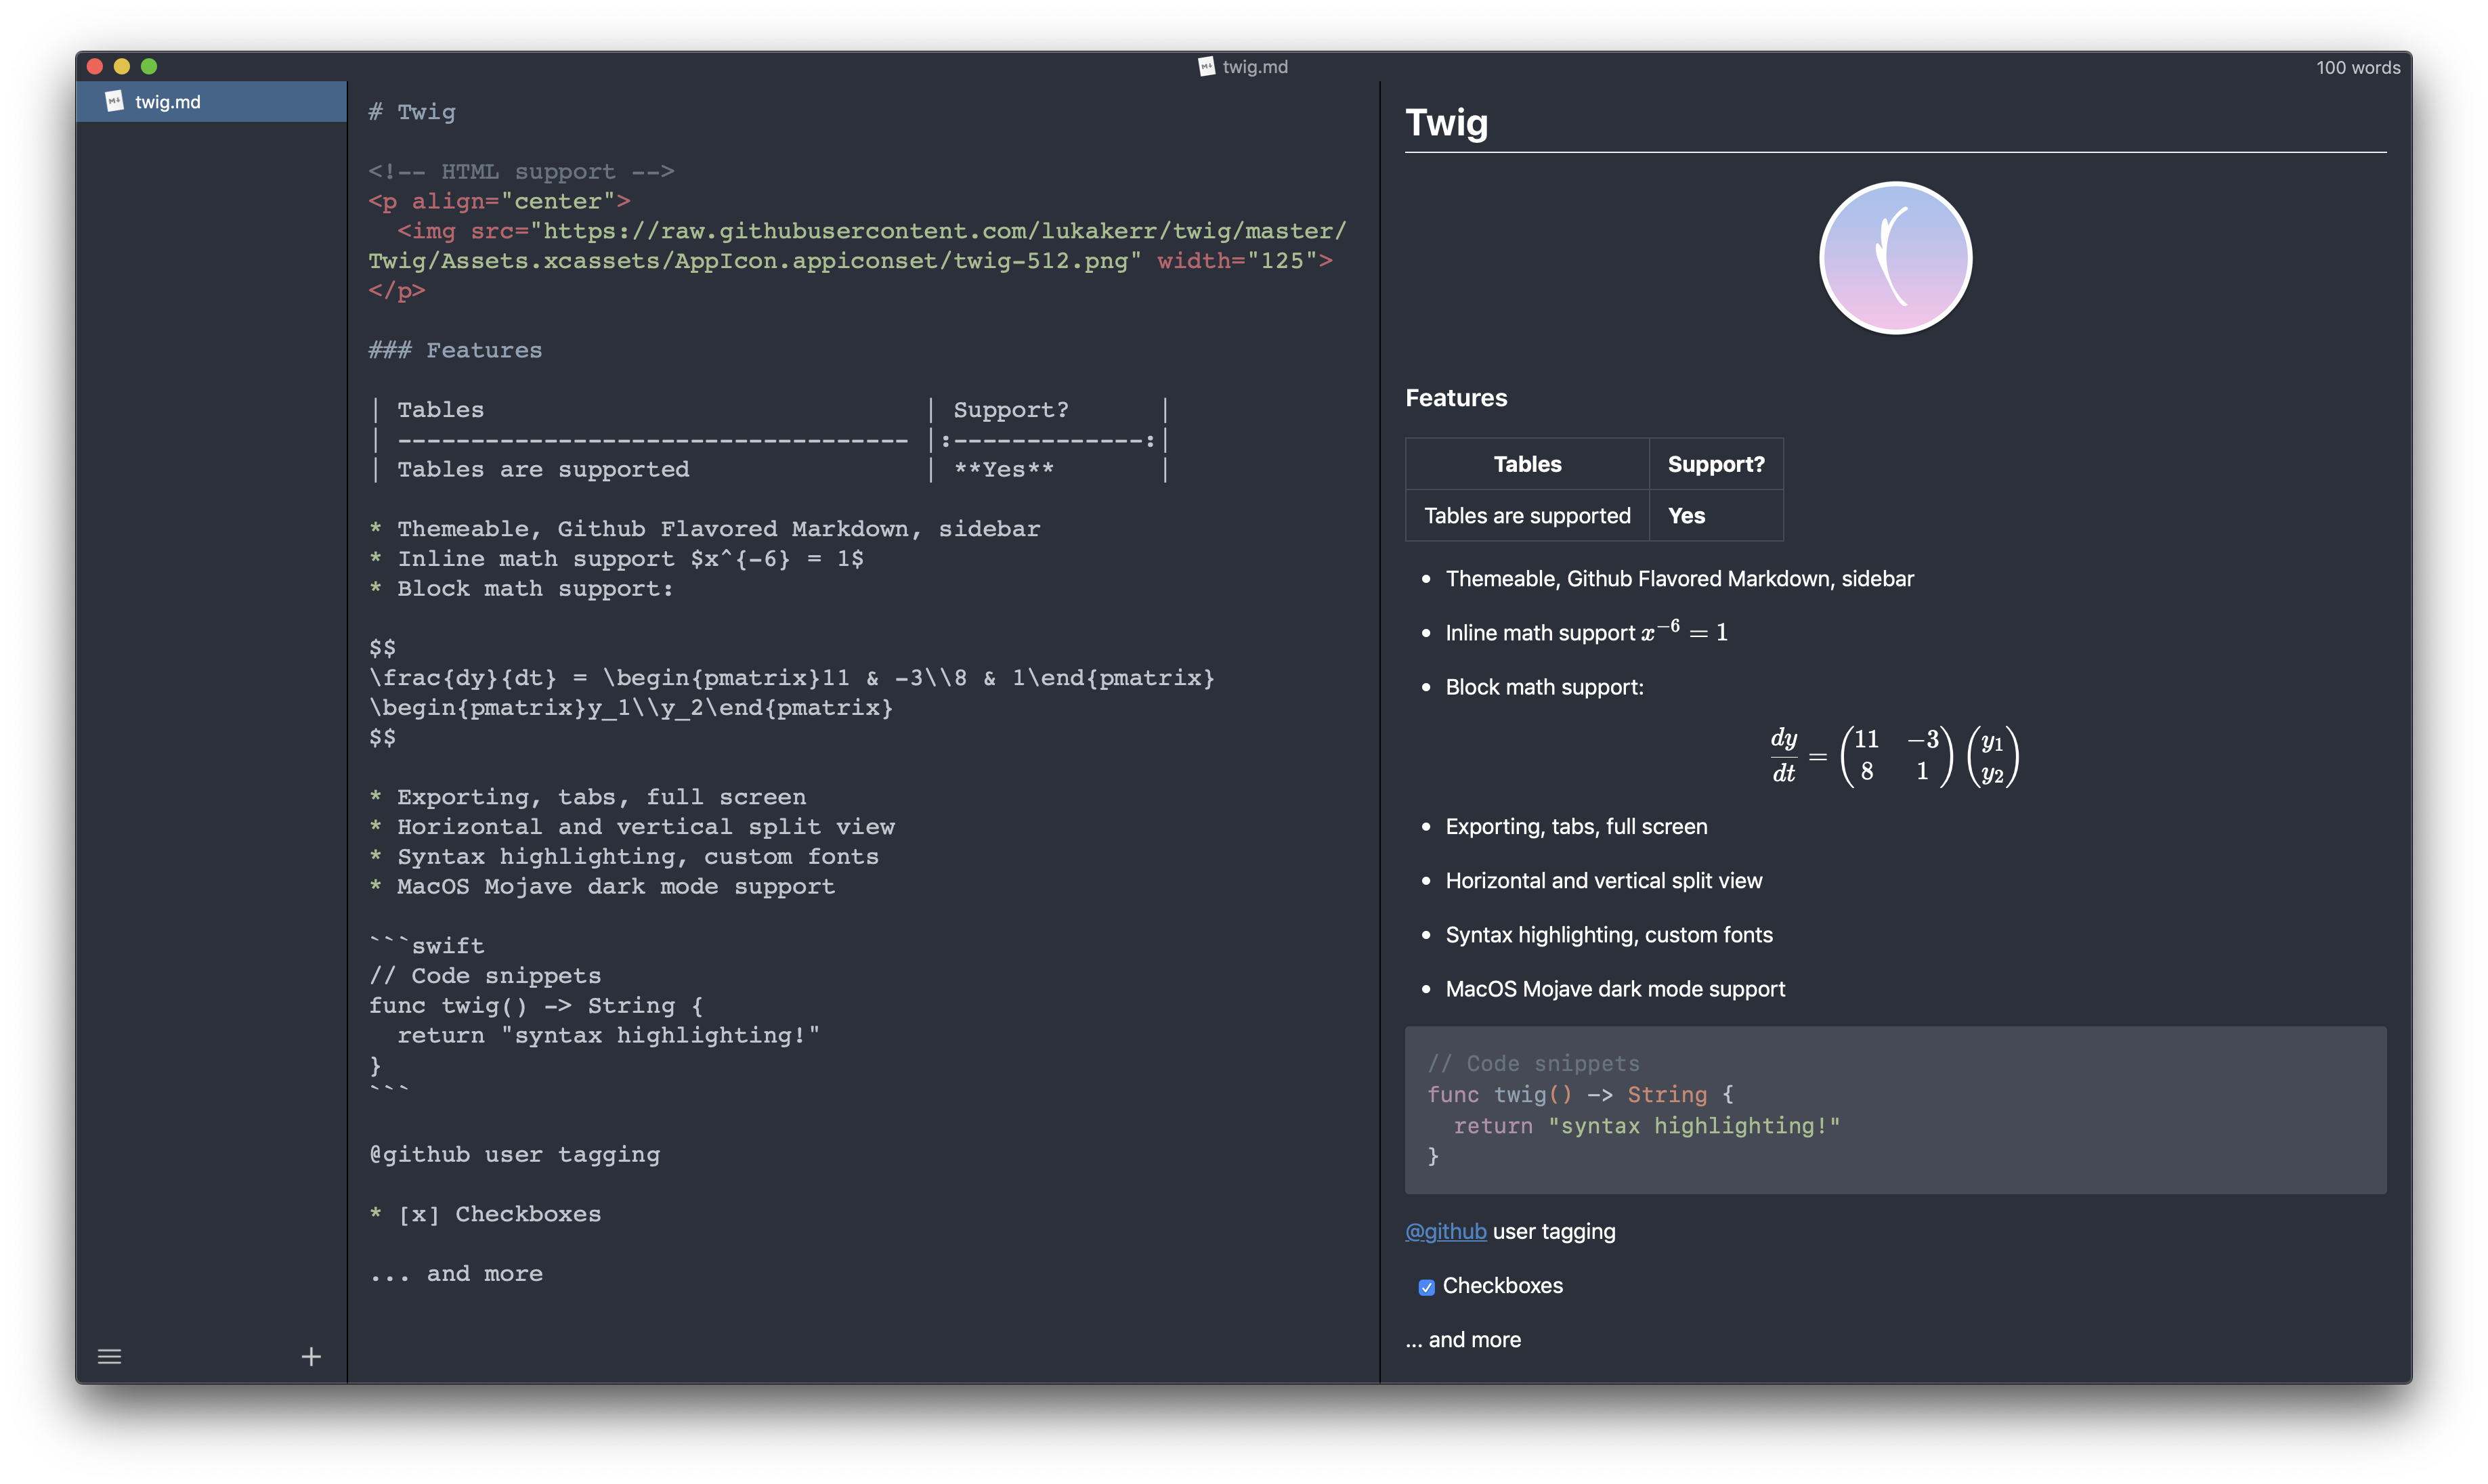The image size is (2488, 1484).
Task: Click 'Syntax highlighting, custom fonts' in preview
Action: (1609, 935)
